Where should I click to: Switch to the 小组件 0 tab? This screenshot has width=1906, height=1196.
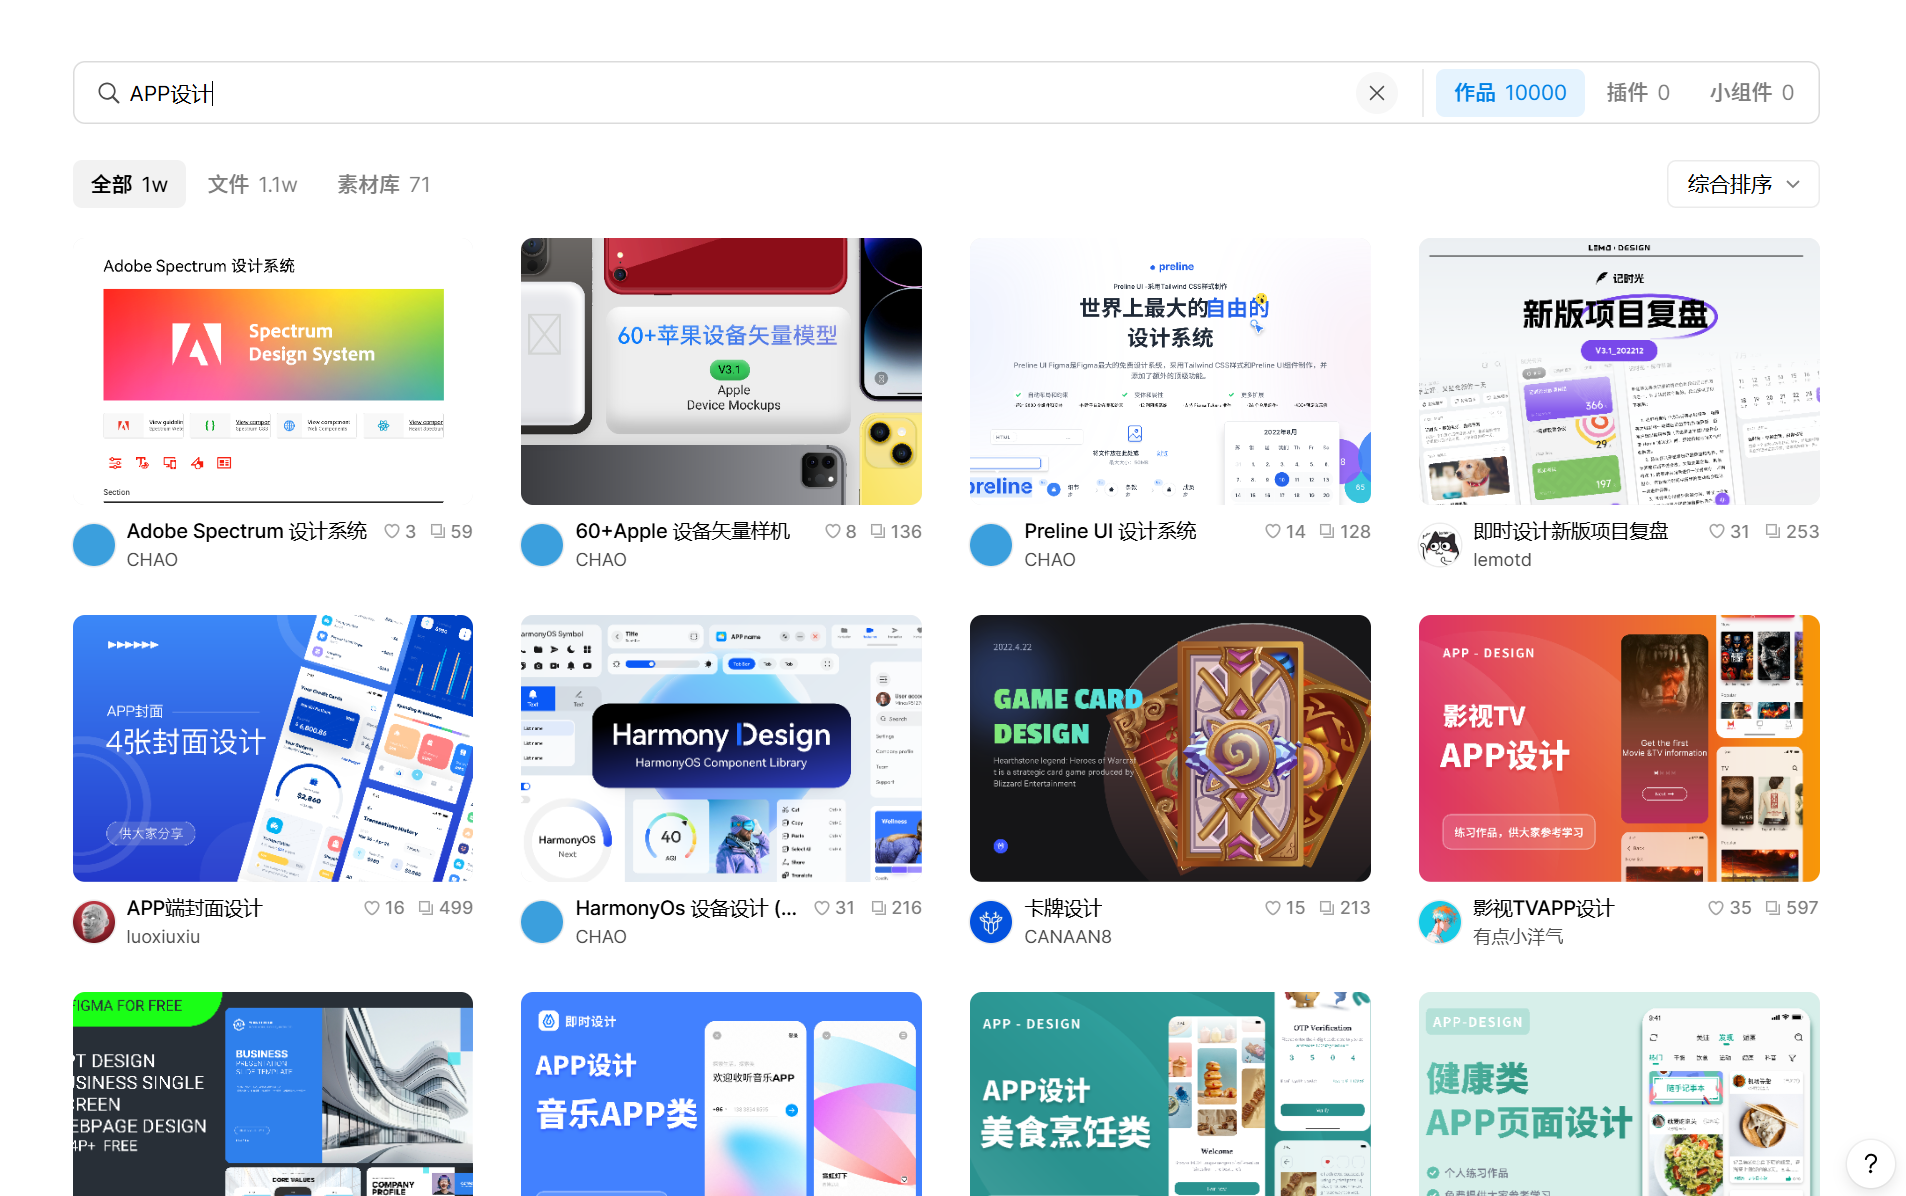click(1751, 93)
